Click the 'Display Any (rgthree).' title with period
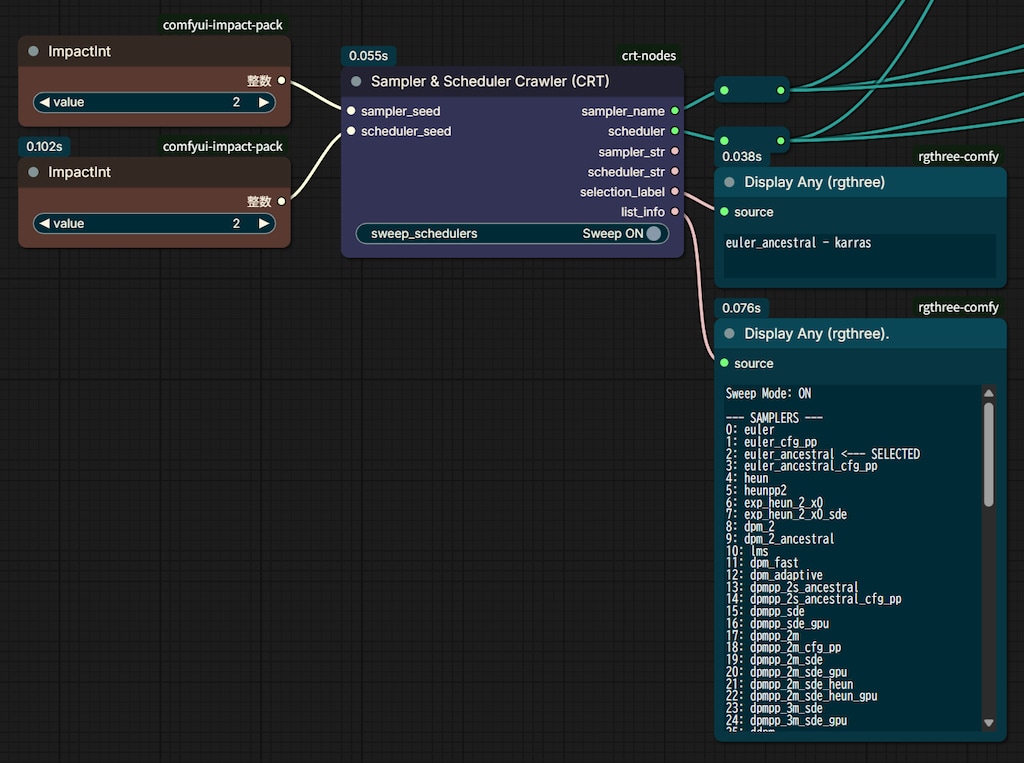This screenshot has width=1024, height=763. [x=817, y=334]
